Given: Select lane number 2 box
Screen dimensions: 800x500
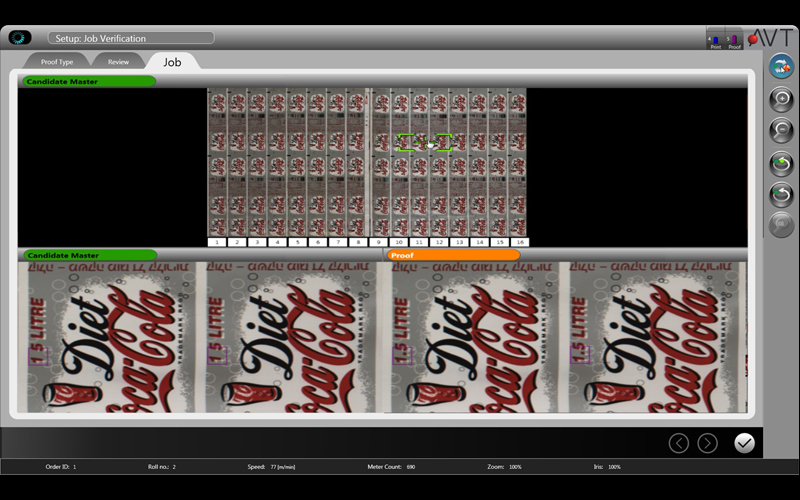Looking at the screenshot, I should (237, 242).
